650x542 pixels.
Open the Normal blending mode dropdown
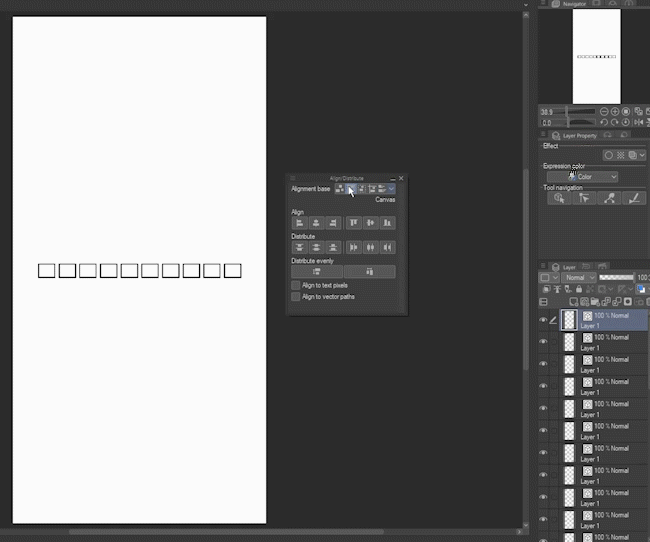pos(579,277)
